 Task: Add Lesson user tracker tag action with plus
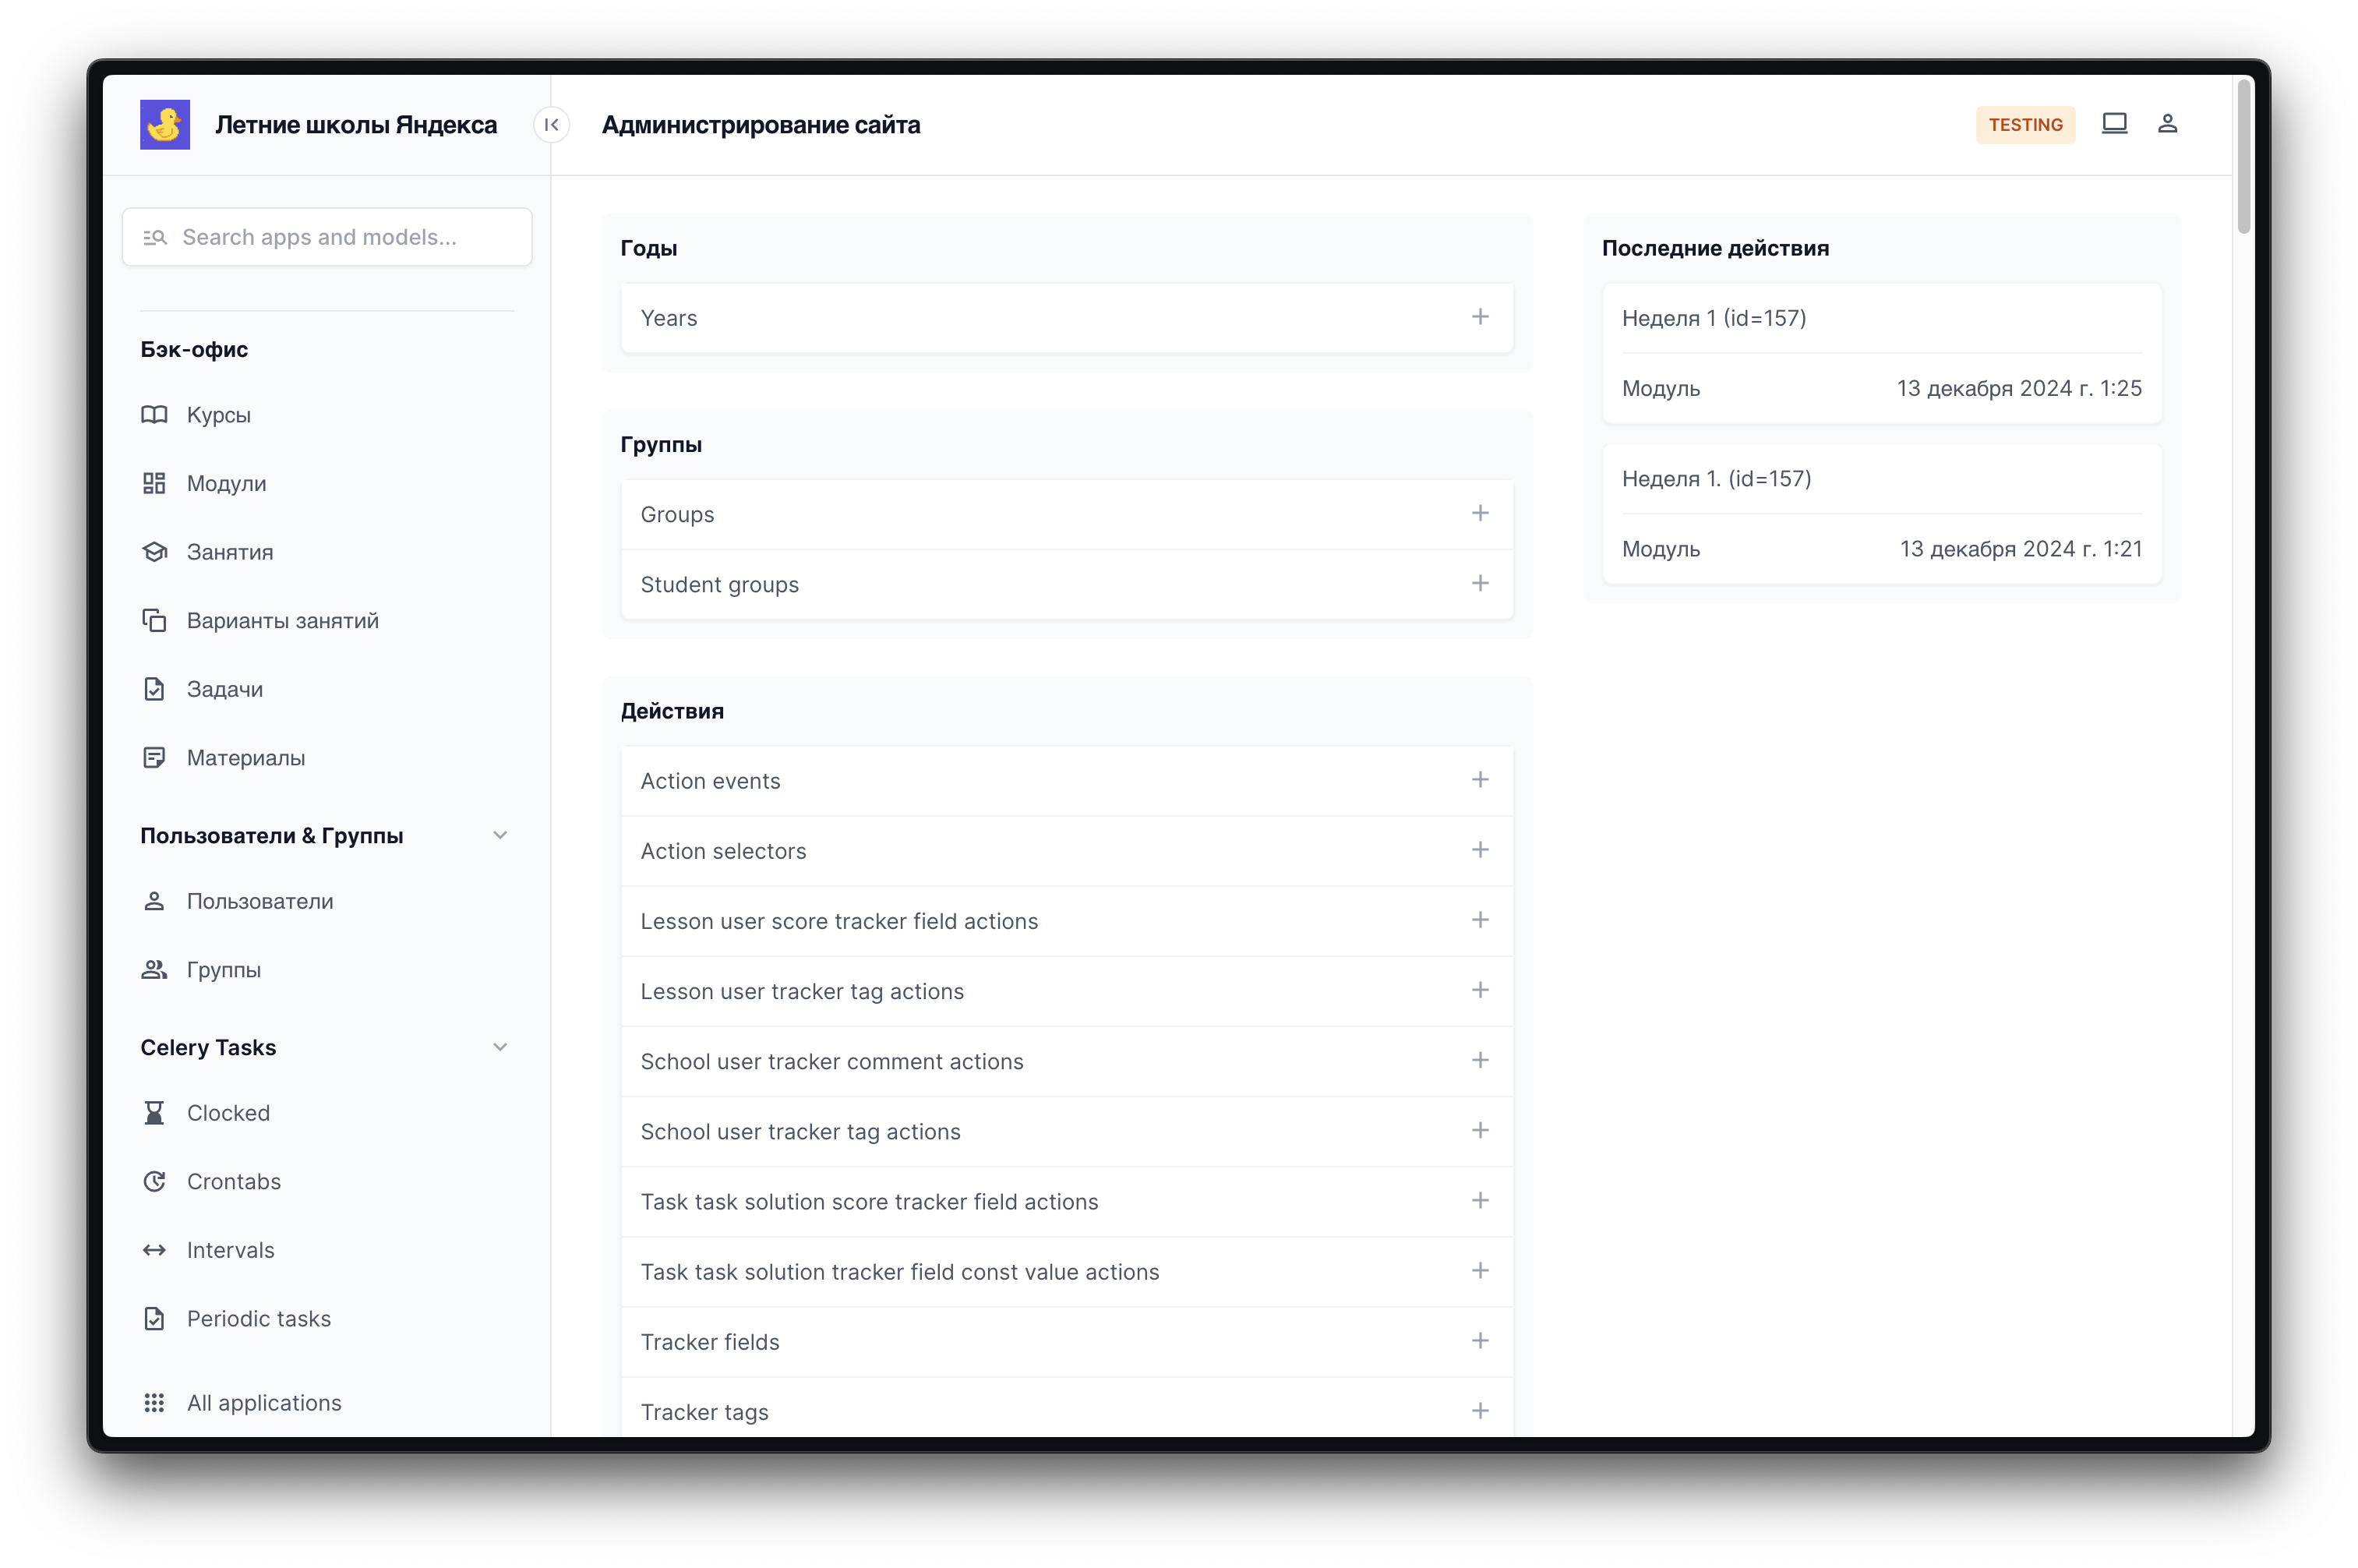click(x=1480, y=990)
